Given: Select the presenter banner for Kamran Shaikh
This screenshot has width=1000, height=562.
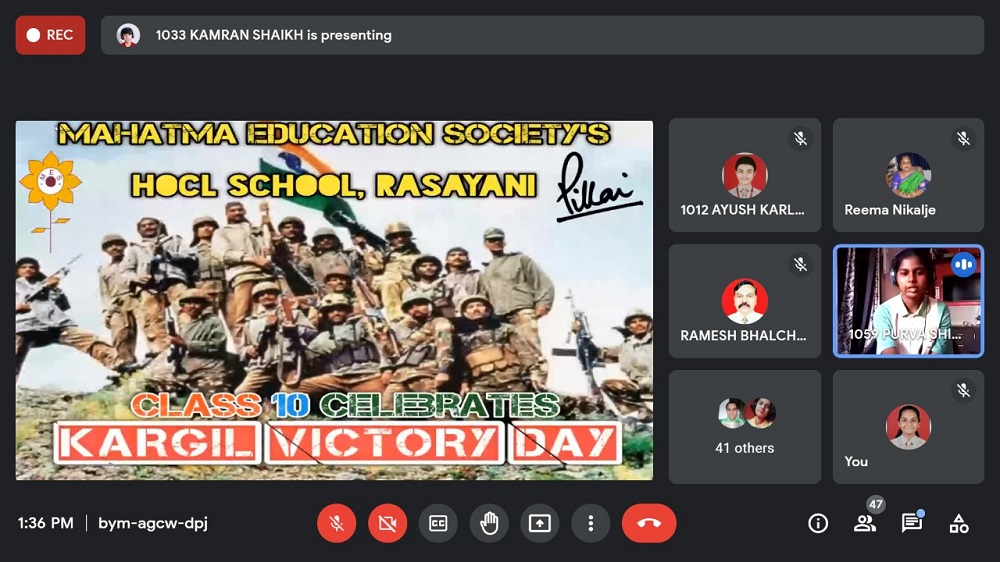Looking at the screenshot, I should 542,35.
